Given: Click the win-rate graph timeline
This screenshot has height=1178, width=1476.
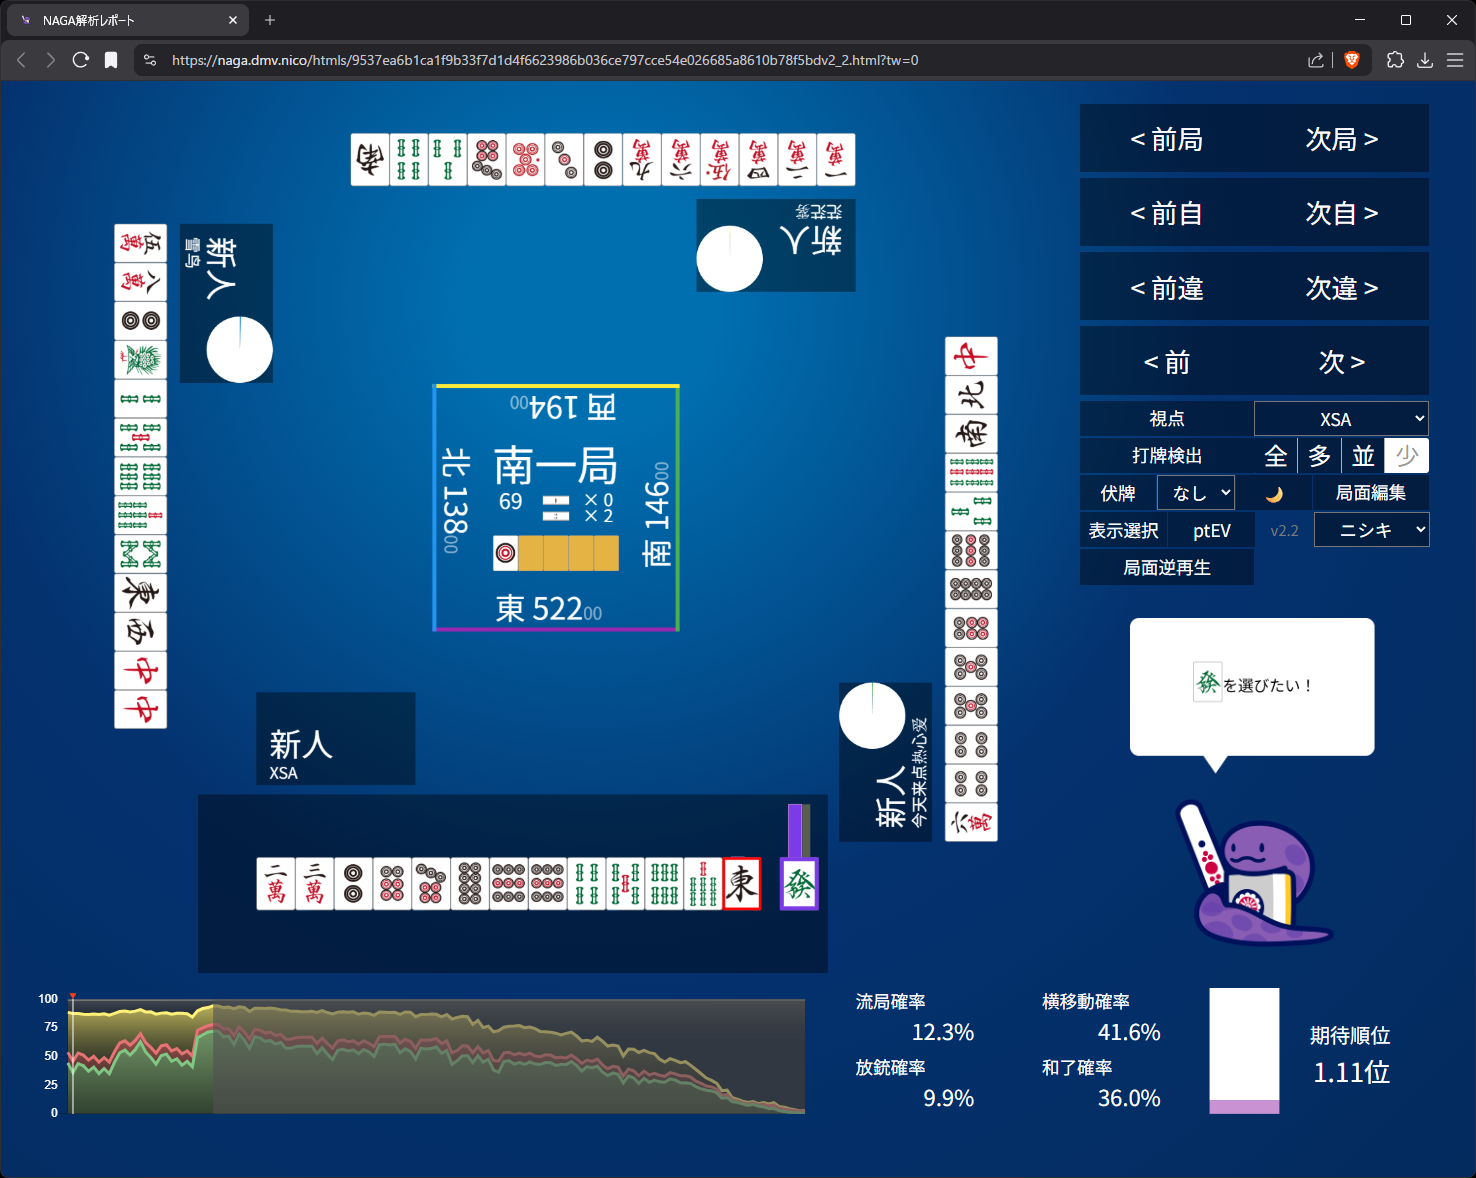Looking at the screenshot, I should 437,1055.
